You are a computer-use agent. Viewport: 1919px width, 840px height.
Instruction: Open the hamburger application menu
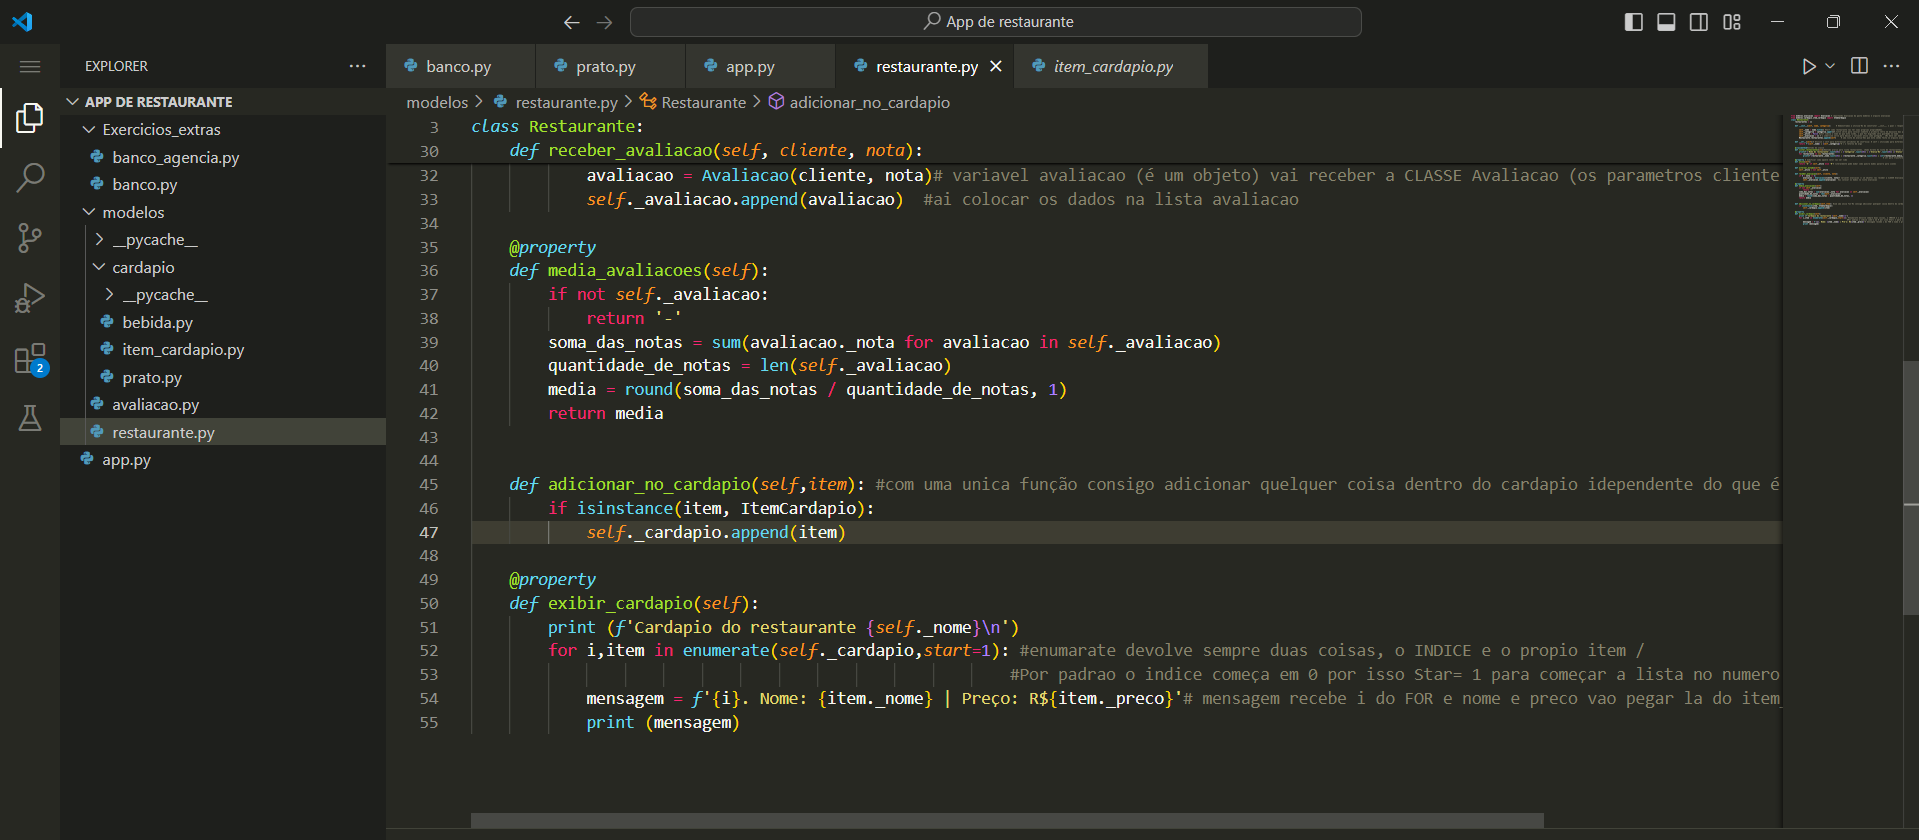pos(30,66)
